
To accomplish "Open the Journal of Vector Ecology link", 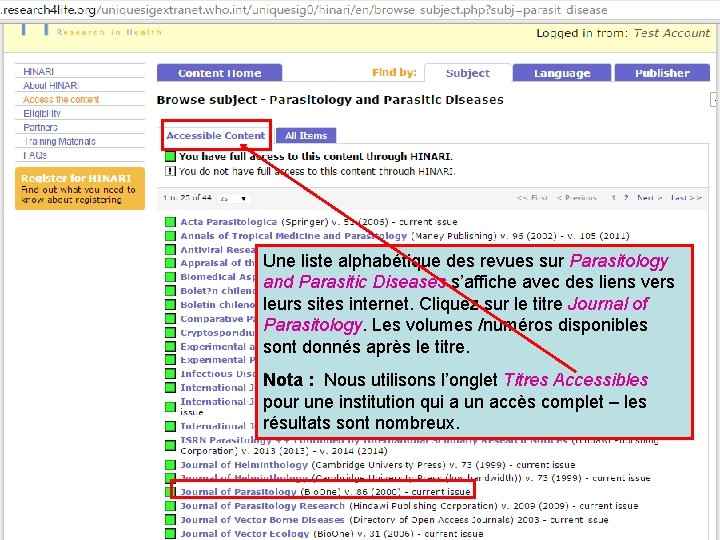I will tap(245, 534).
